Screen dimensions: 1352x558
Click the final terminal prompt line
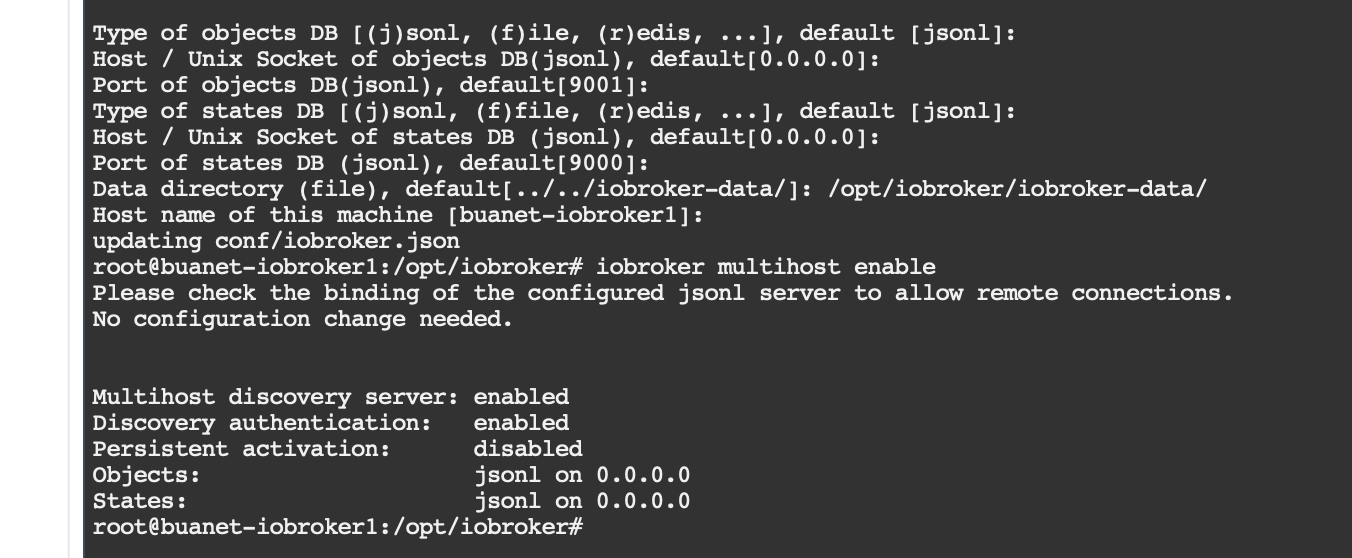coord(338,527)
